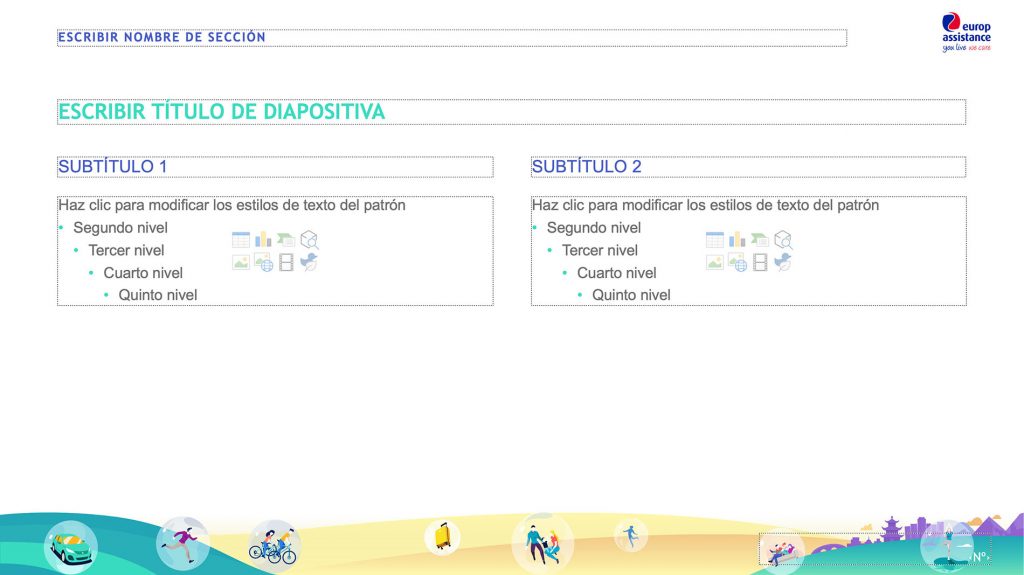
Task: Insert a video in the Subtítulo 1 content placeholder
Action: pos(286,263)
